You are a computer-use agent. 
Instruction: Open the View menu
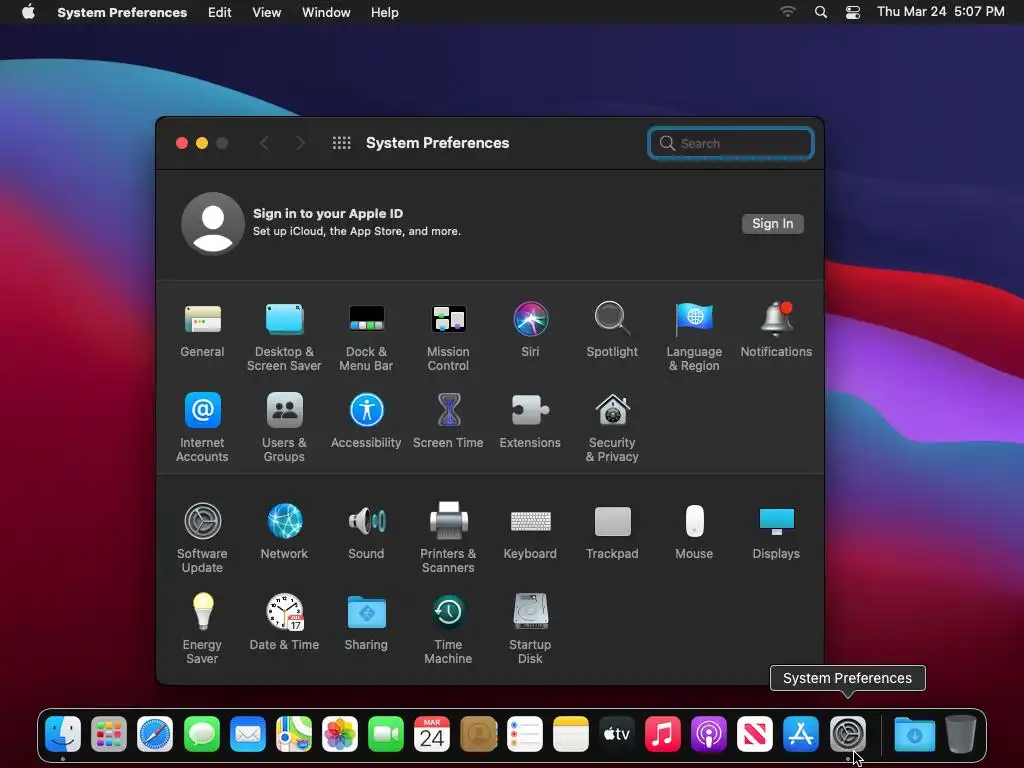(x=266, y=12)
